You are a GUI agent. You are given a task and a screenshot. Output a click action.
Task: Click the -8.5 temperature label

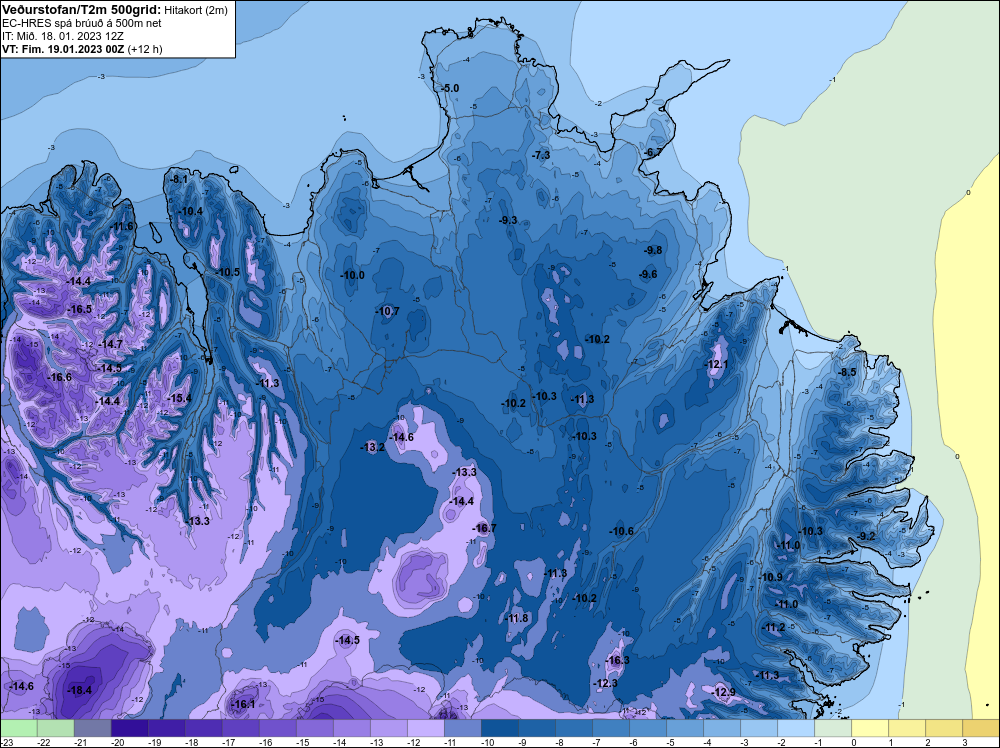click(x=848, y=372)
